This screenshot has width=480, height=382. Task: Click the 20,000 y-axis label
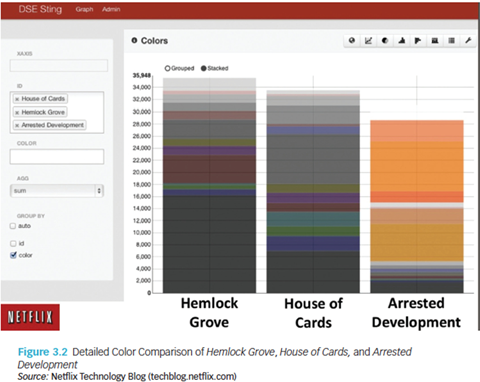pos(142,172)
